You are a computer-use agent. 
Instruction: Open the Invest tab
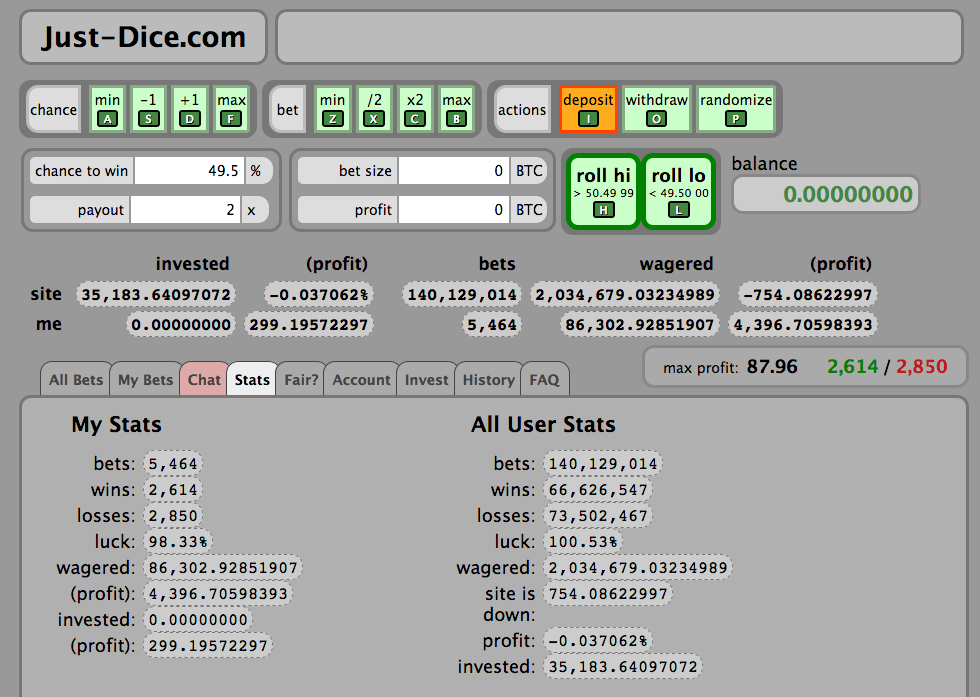click(426, 379)
